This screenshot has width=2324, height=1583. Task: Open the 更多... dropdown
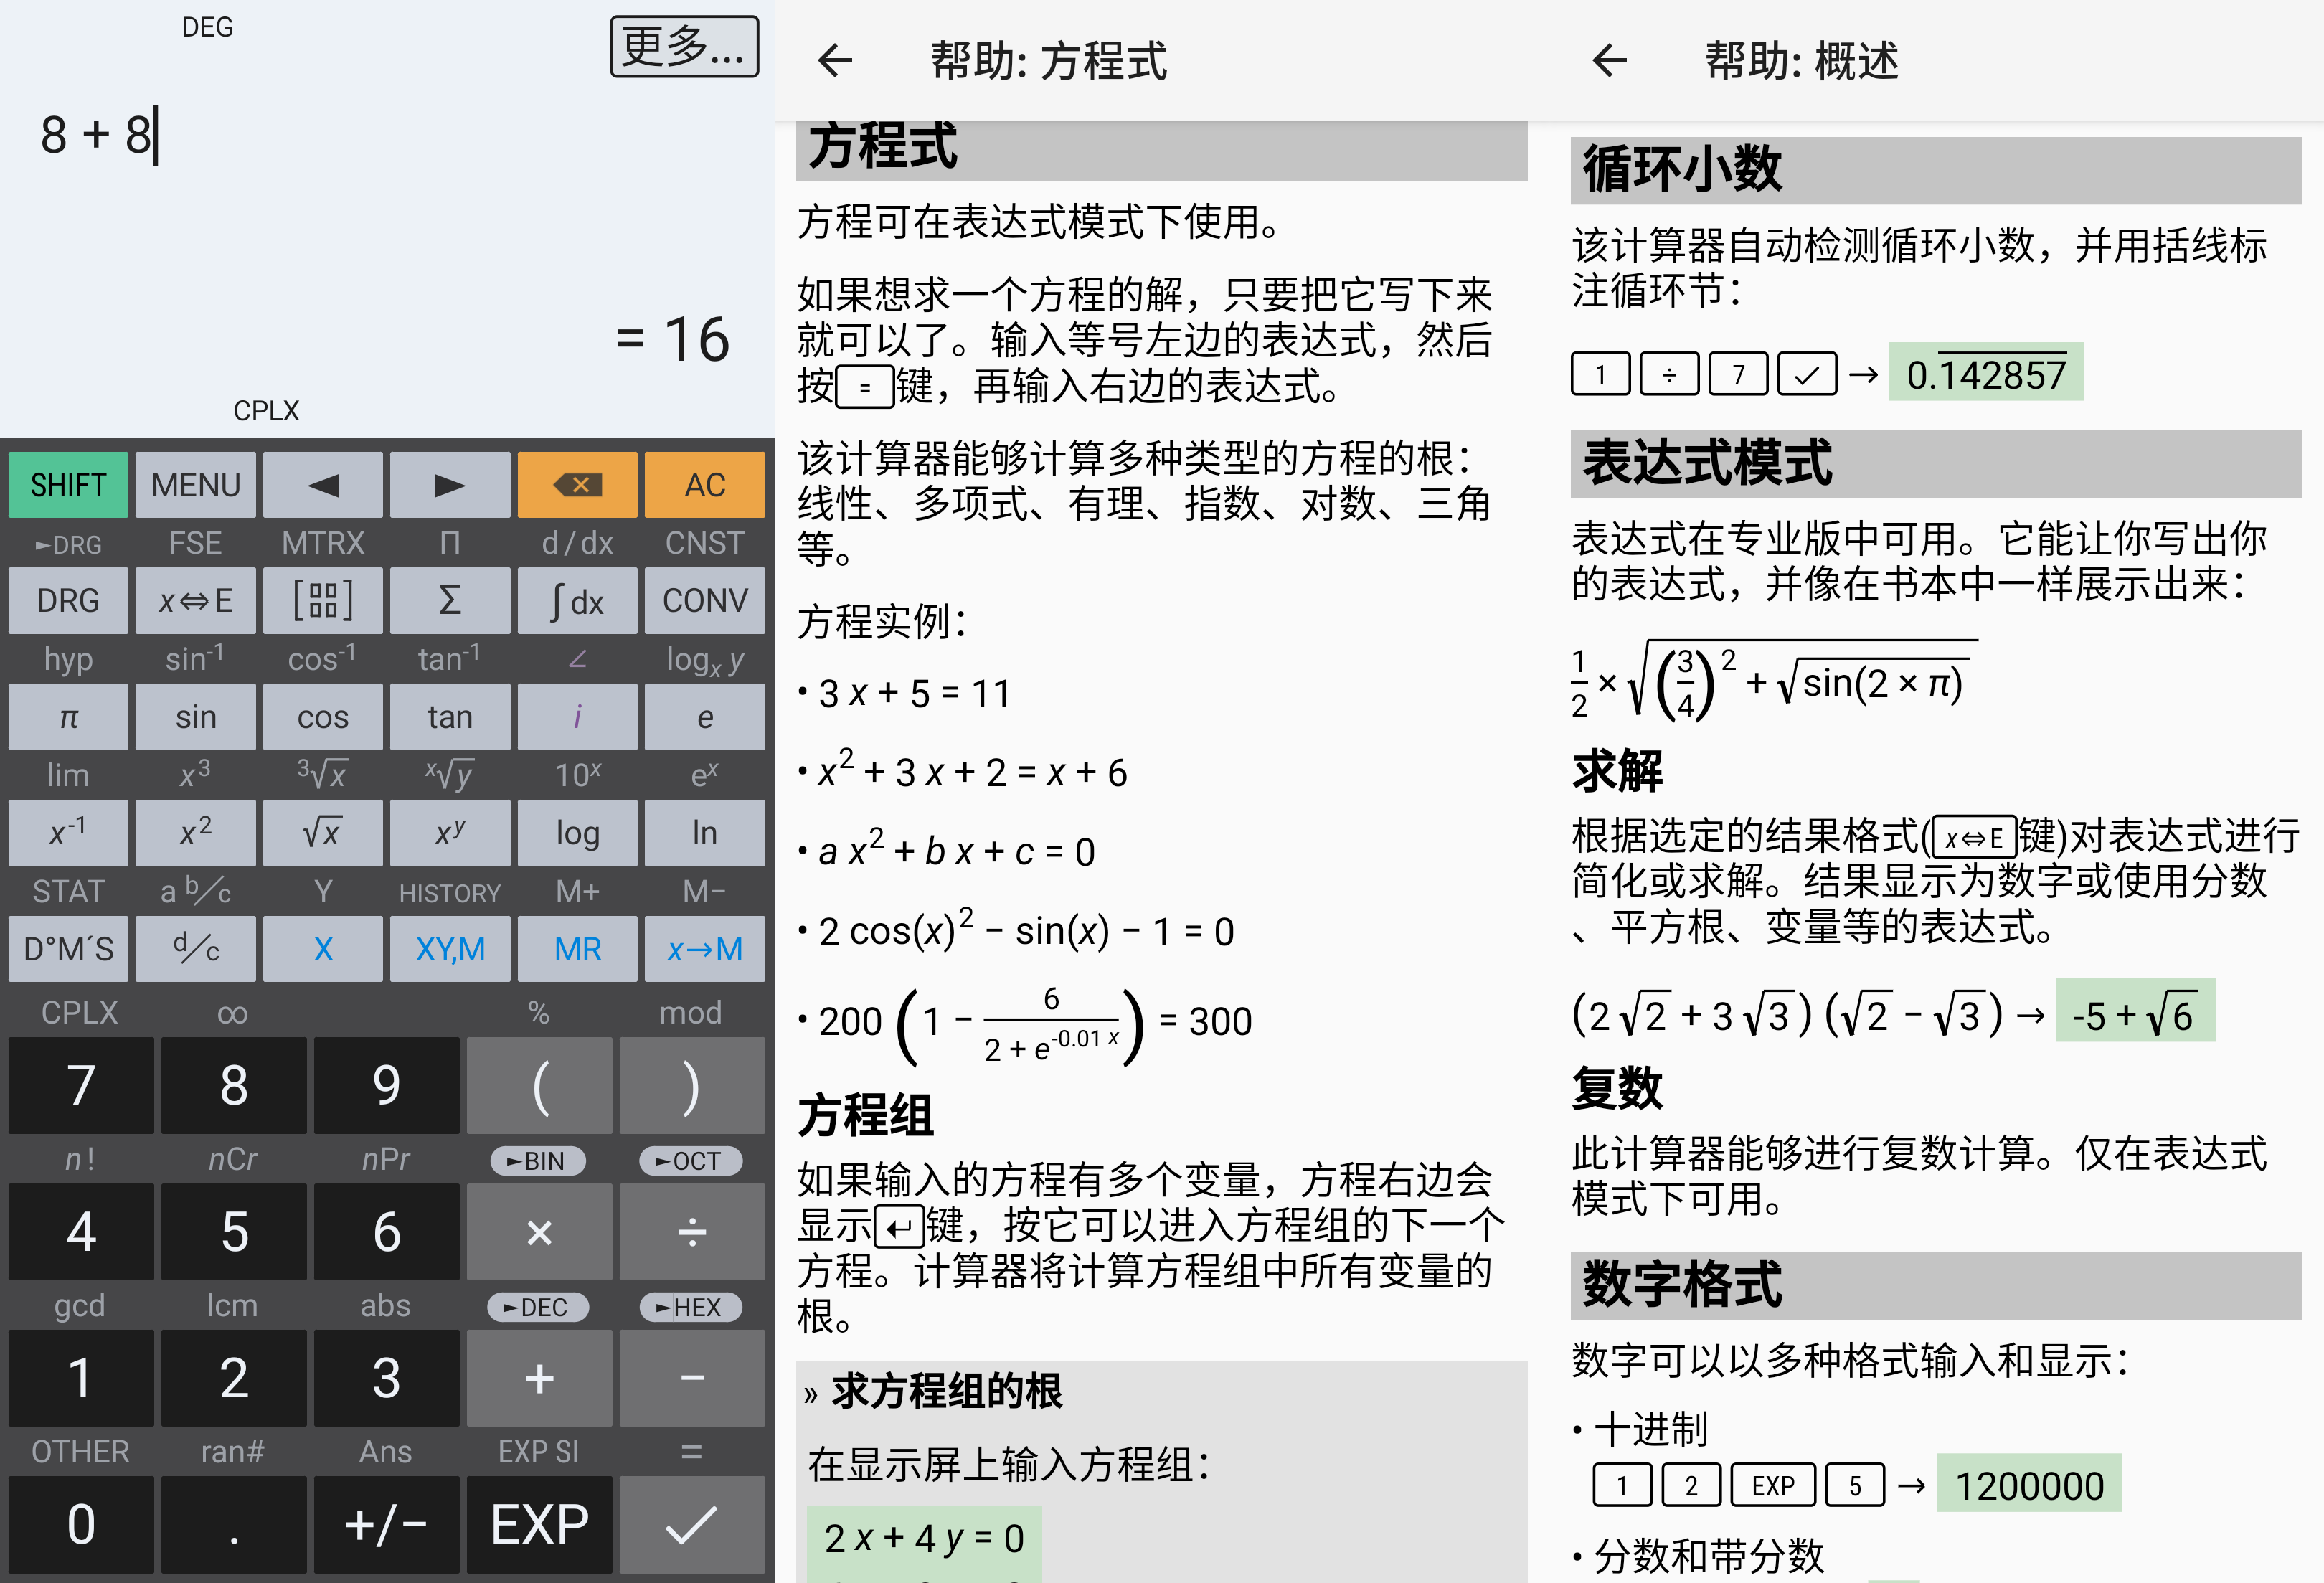click(x=684, y=47)
